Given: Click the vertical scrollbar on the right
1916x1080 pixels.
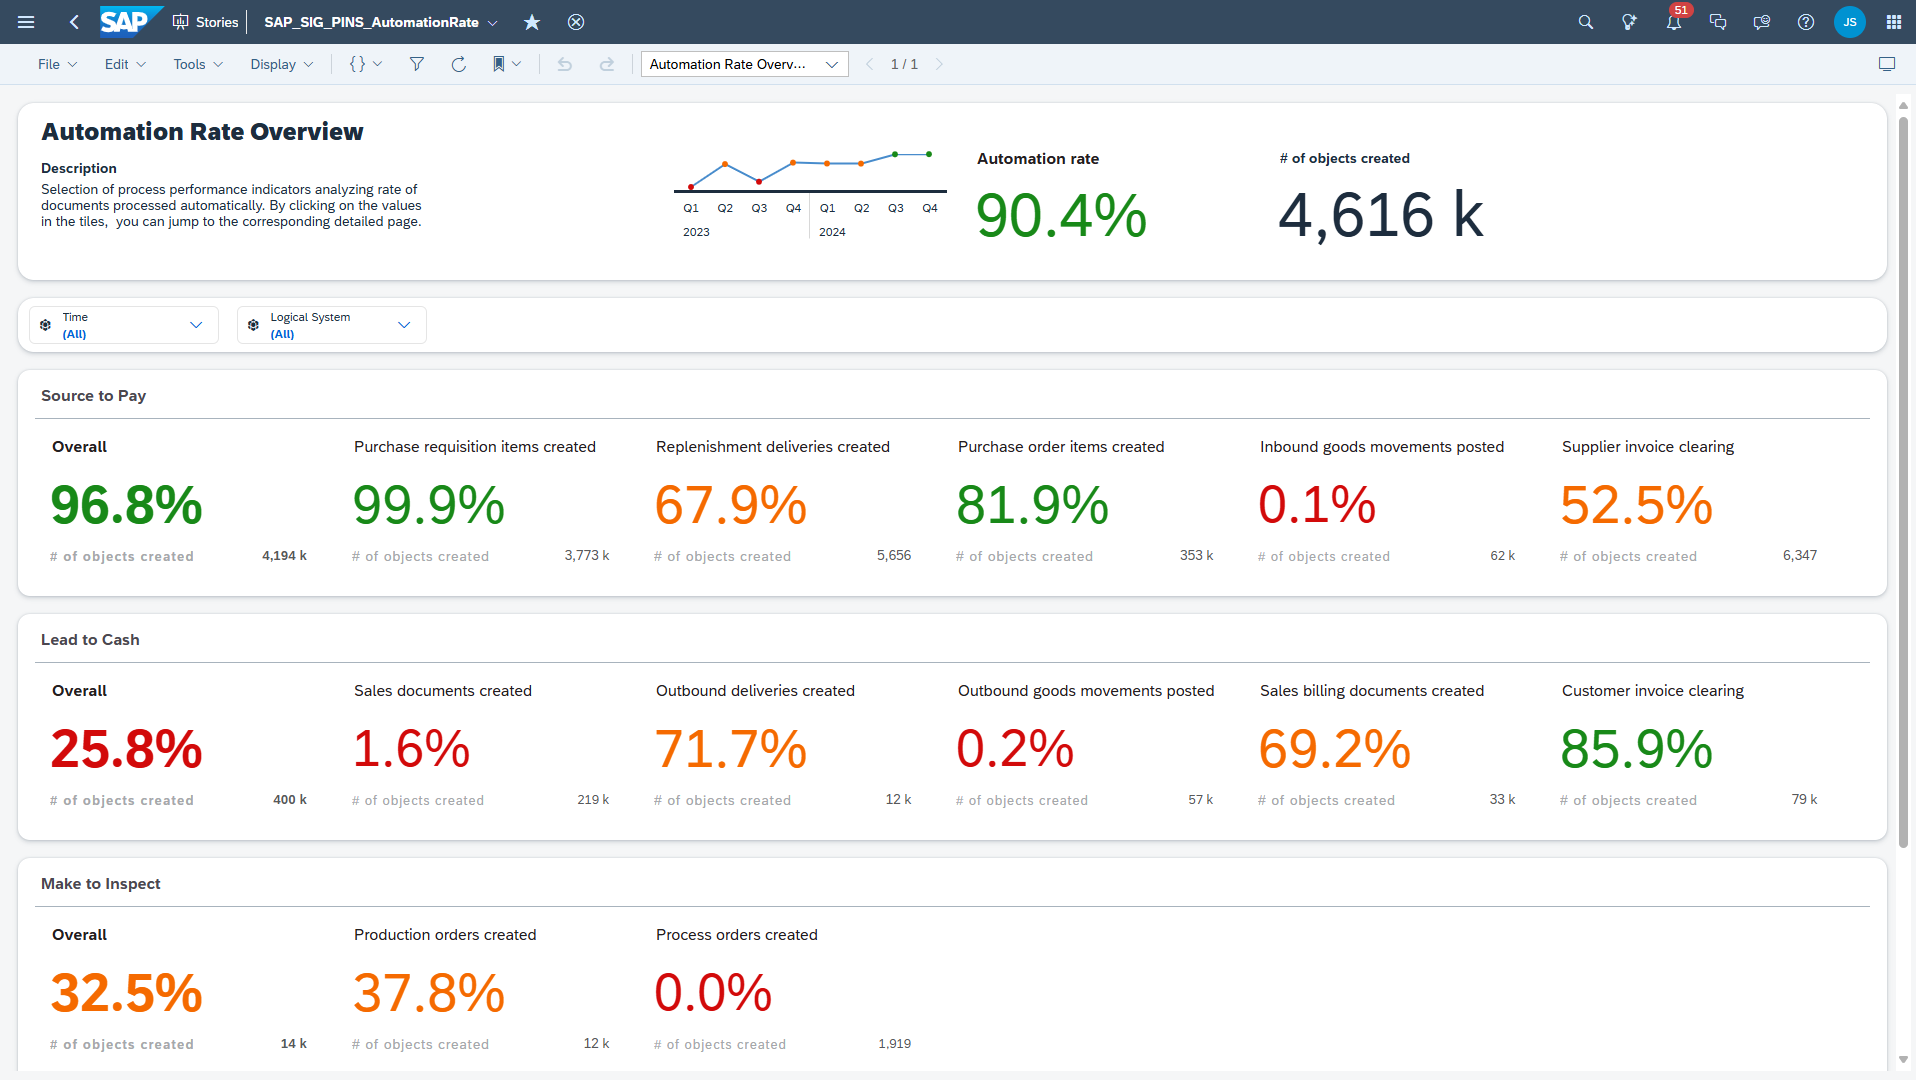Looking at the screenshot, I should pos(1903,480).
